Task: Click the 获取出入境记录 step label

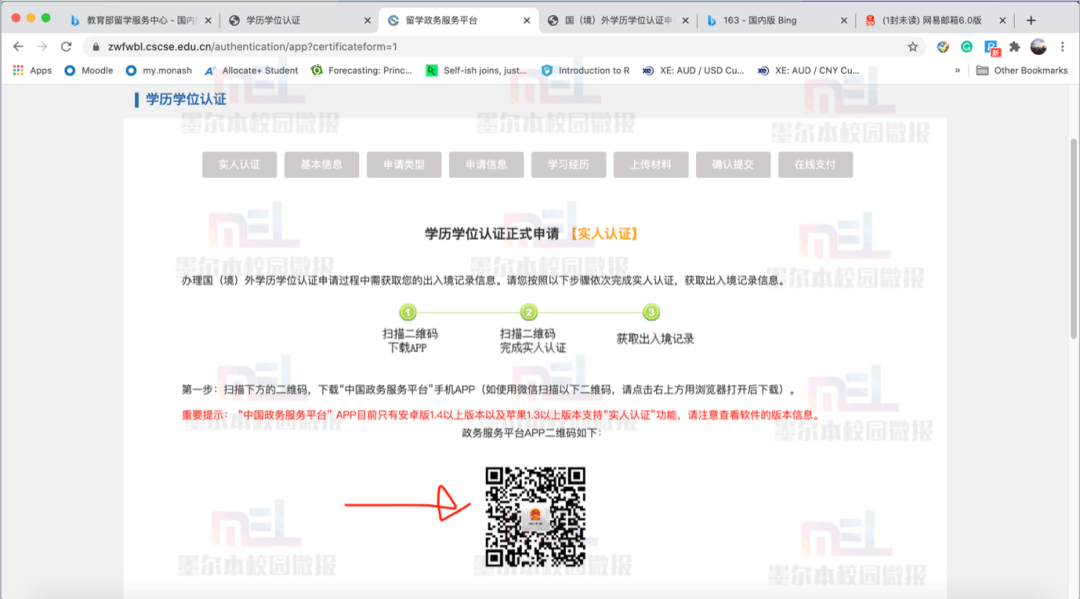Action: (x=655, y=339)
